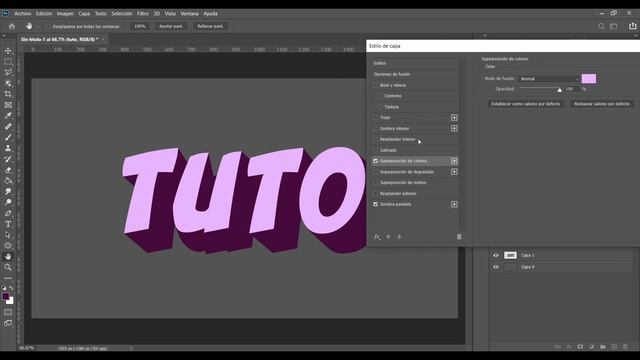This screenshot has width=640, height=360.
Task: Select the Rectangular Marquee tool
Action: click(x=8, y=62)
